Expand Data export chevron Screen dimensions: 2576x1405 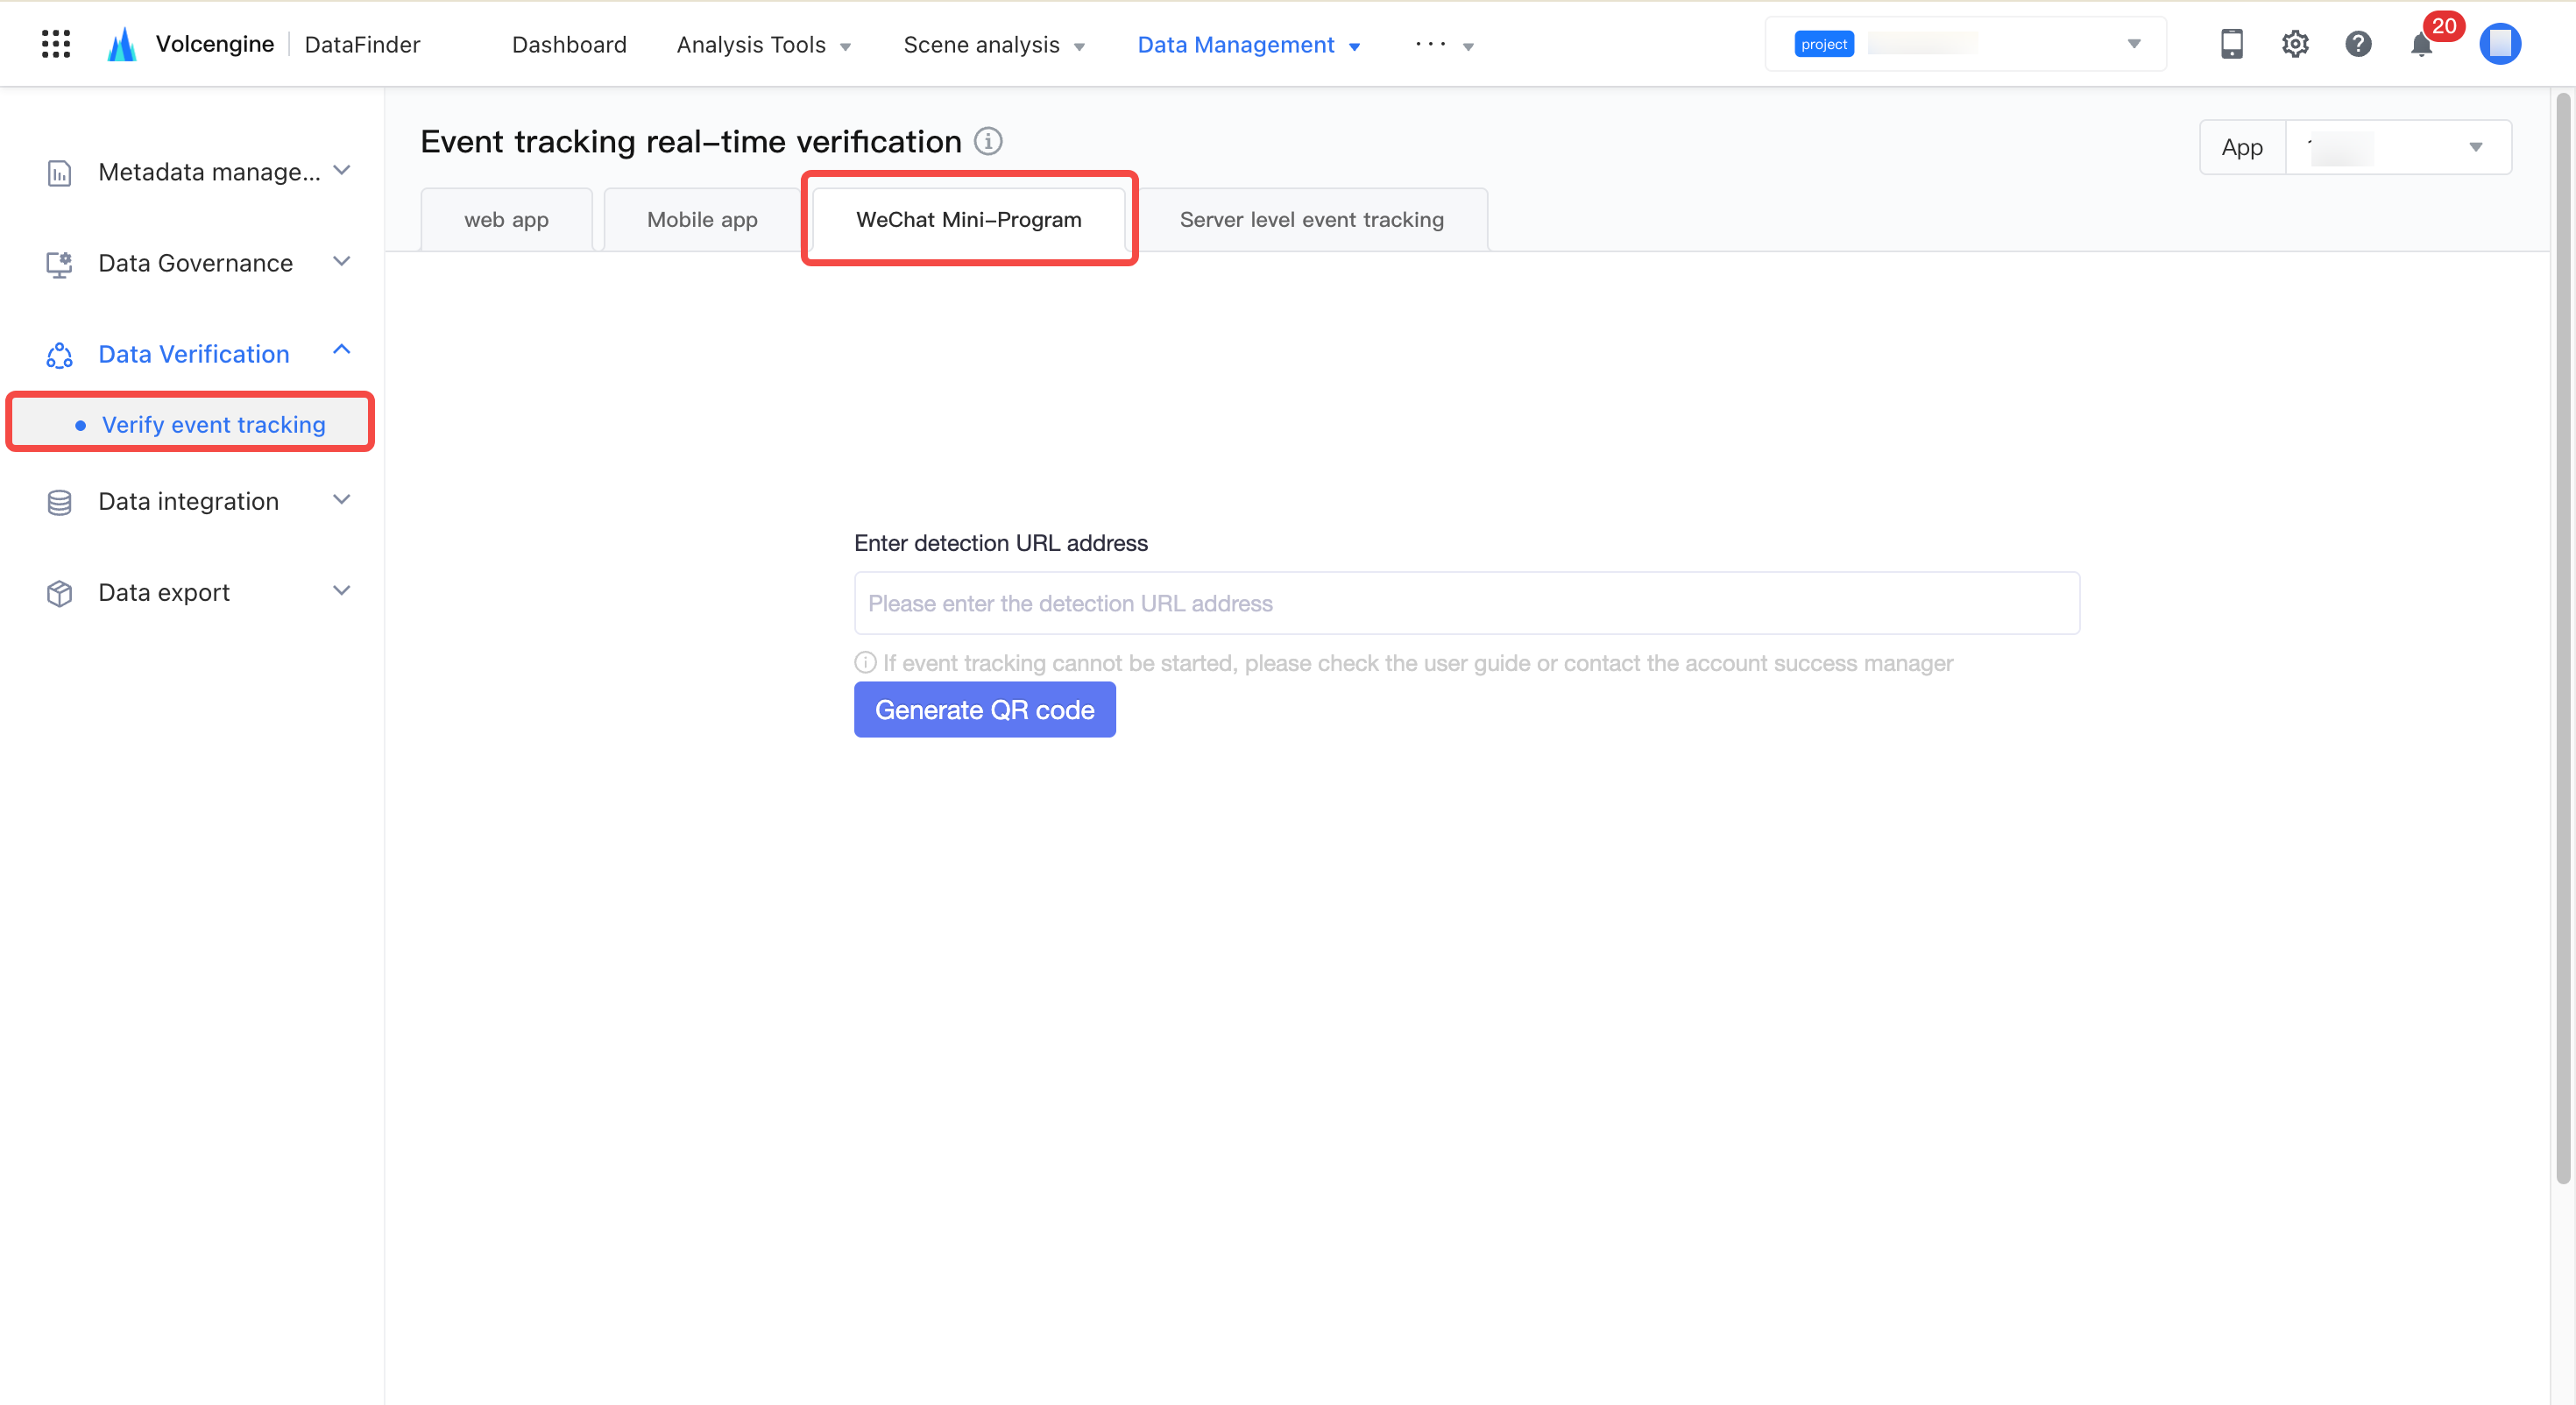[342, 591]
